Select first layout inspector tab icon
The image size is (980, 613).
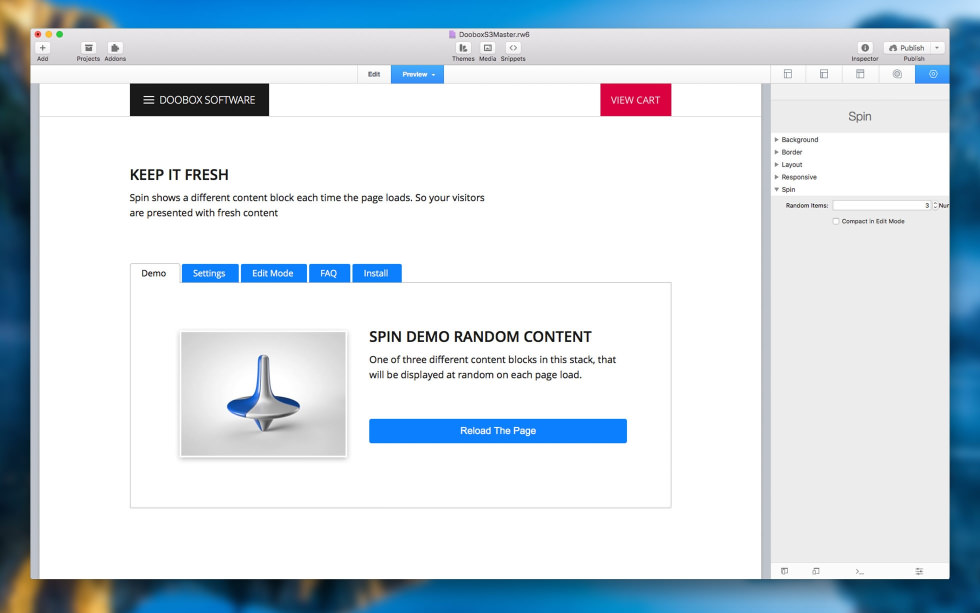pos(788,74)
